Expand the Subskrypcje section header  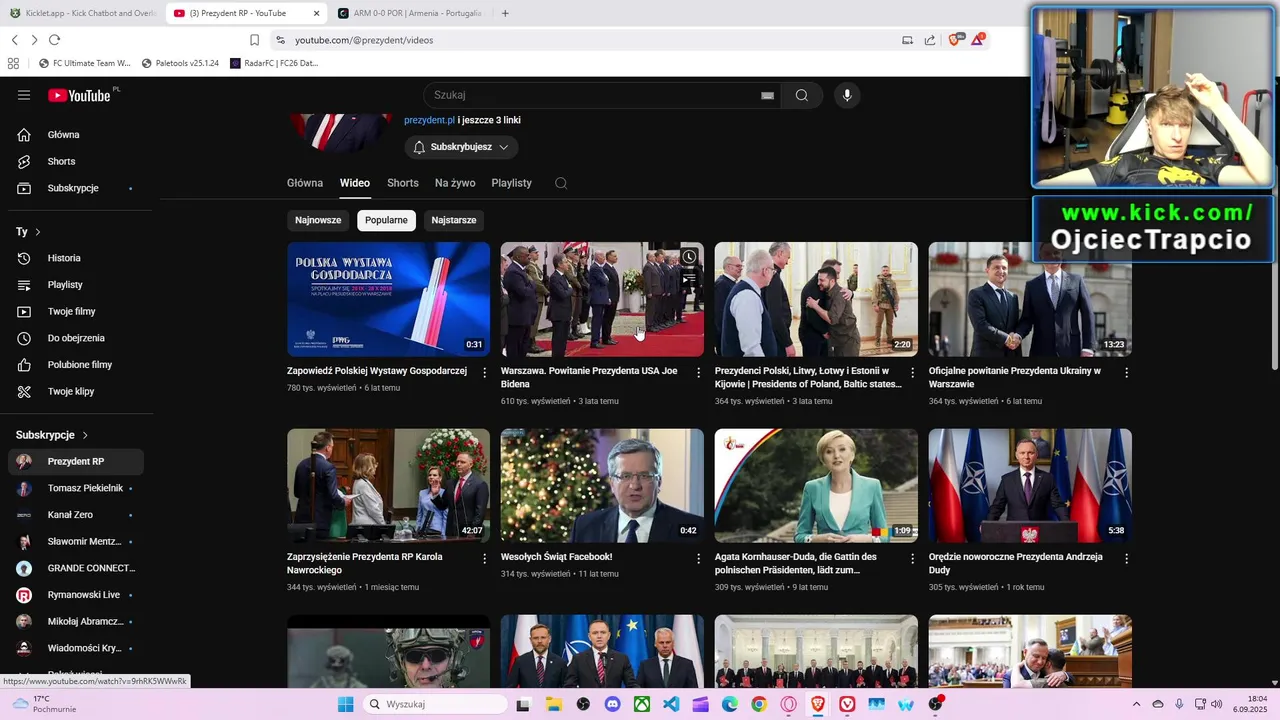(x=52, y=435)
